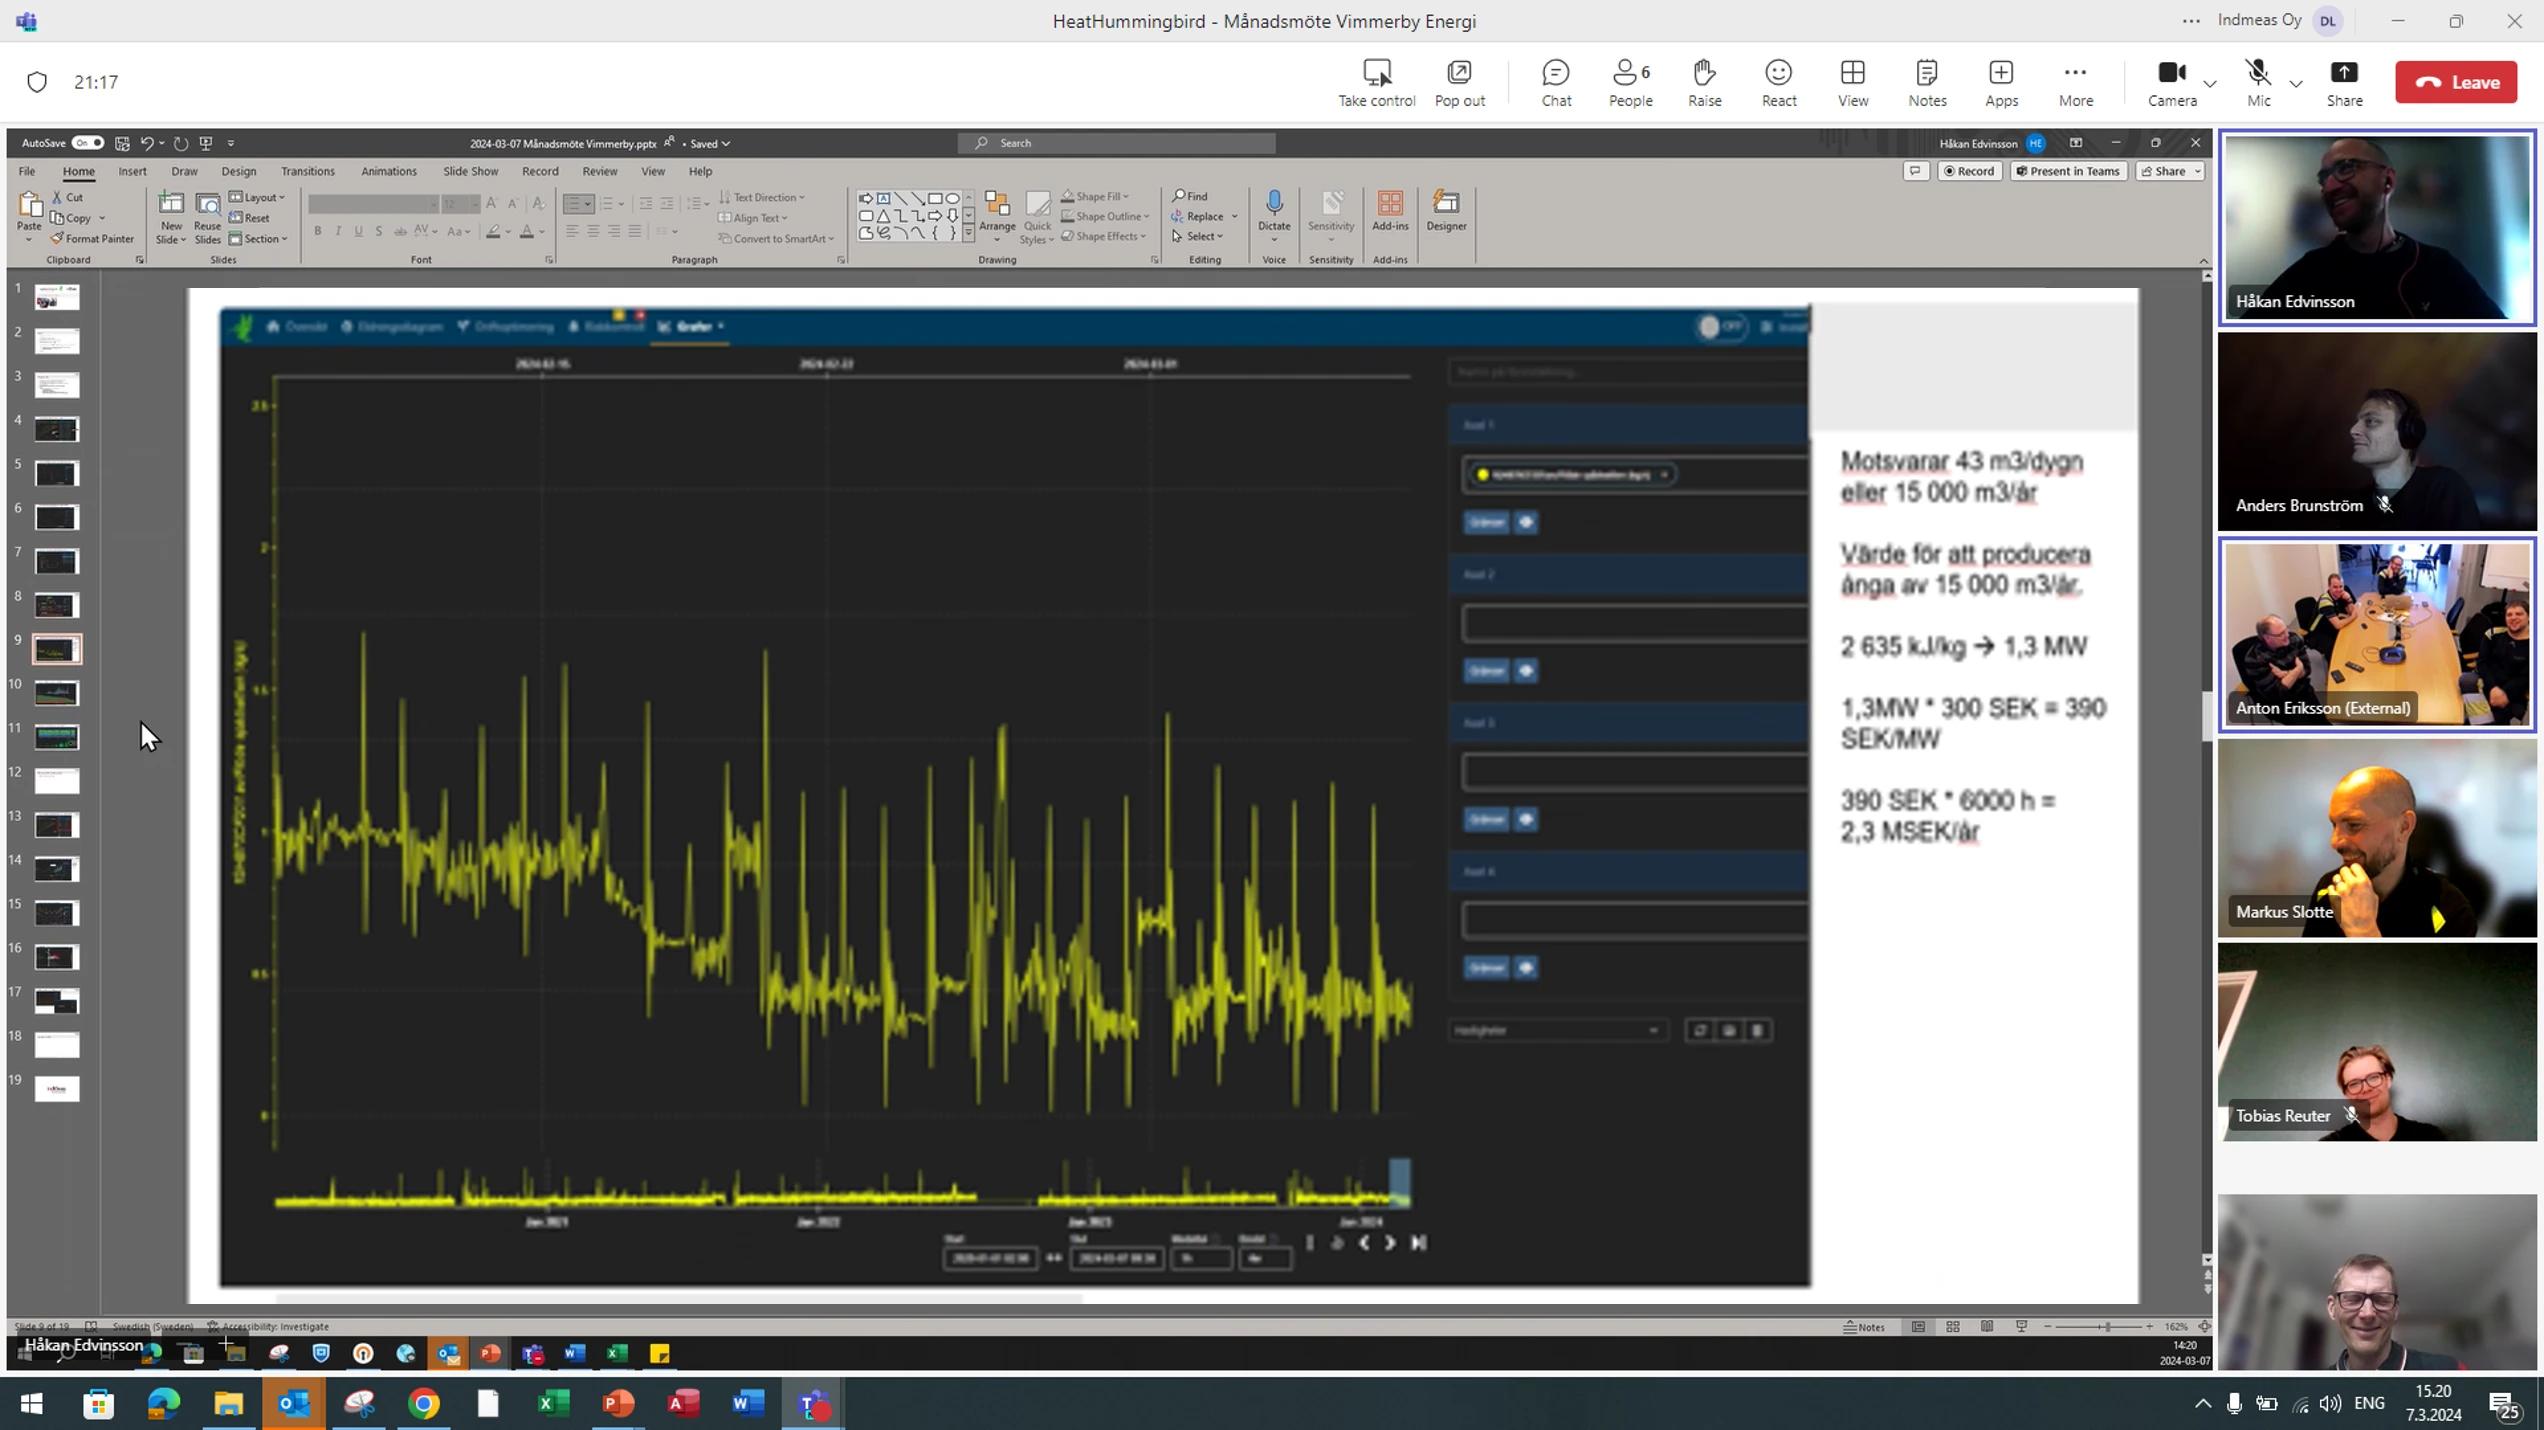
Task: Select Anton Eriksson's video tile
Action: [2376, 634]
